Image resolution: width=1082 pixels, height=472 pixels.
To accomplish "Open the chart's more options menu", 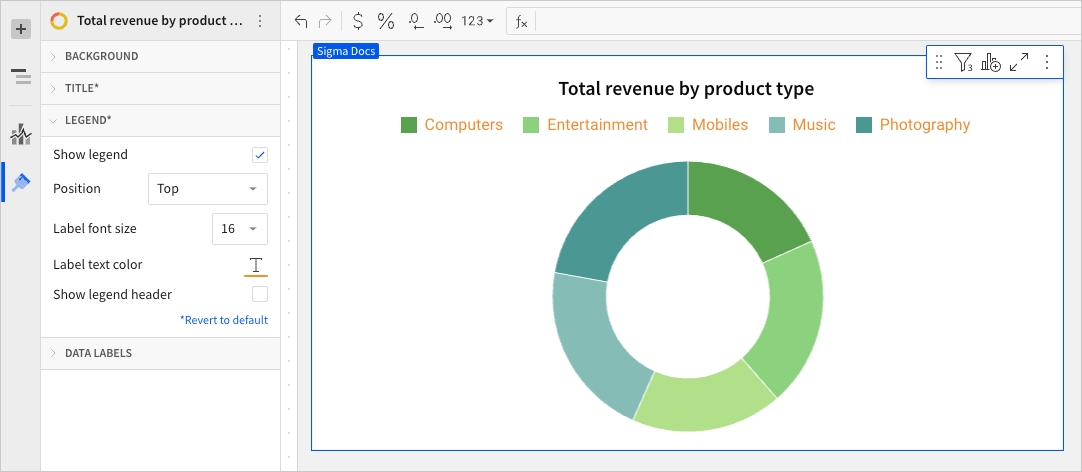I will pyautogui.click(x=1047, y=63).
